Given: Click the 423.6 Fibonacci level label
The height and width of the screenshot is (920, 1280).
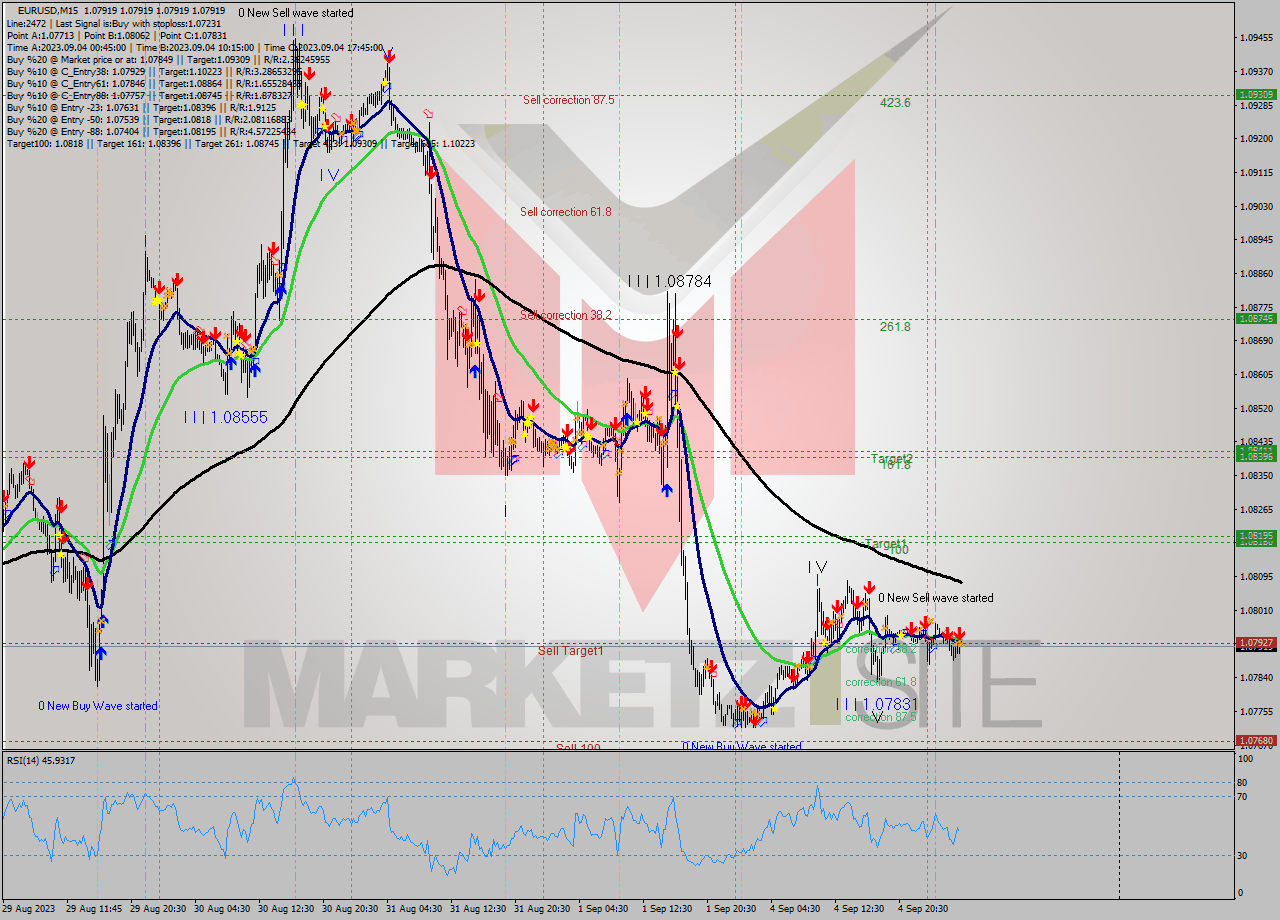Looking at the screenshot, I should click(x=895, y=102).
